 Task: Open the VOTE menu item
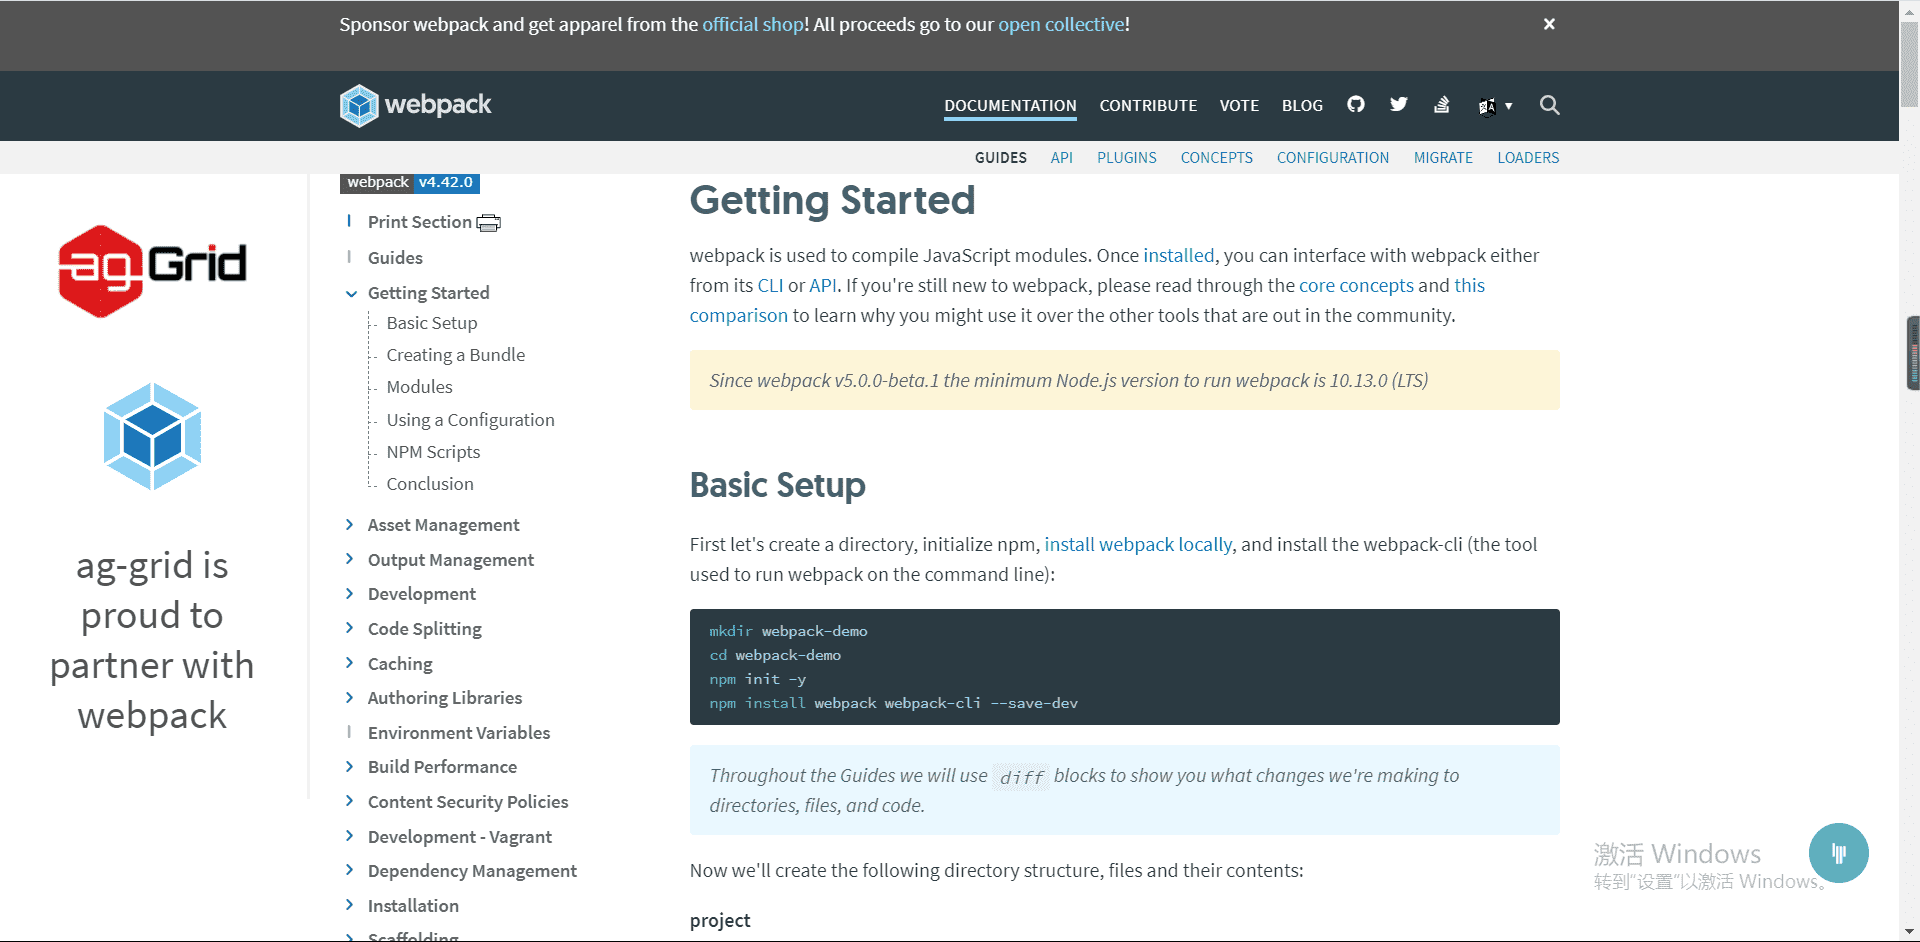point(1239,105)
